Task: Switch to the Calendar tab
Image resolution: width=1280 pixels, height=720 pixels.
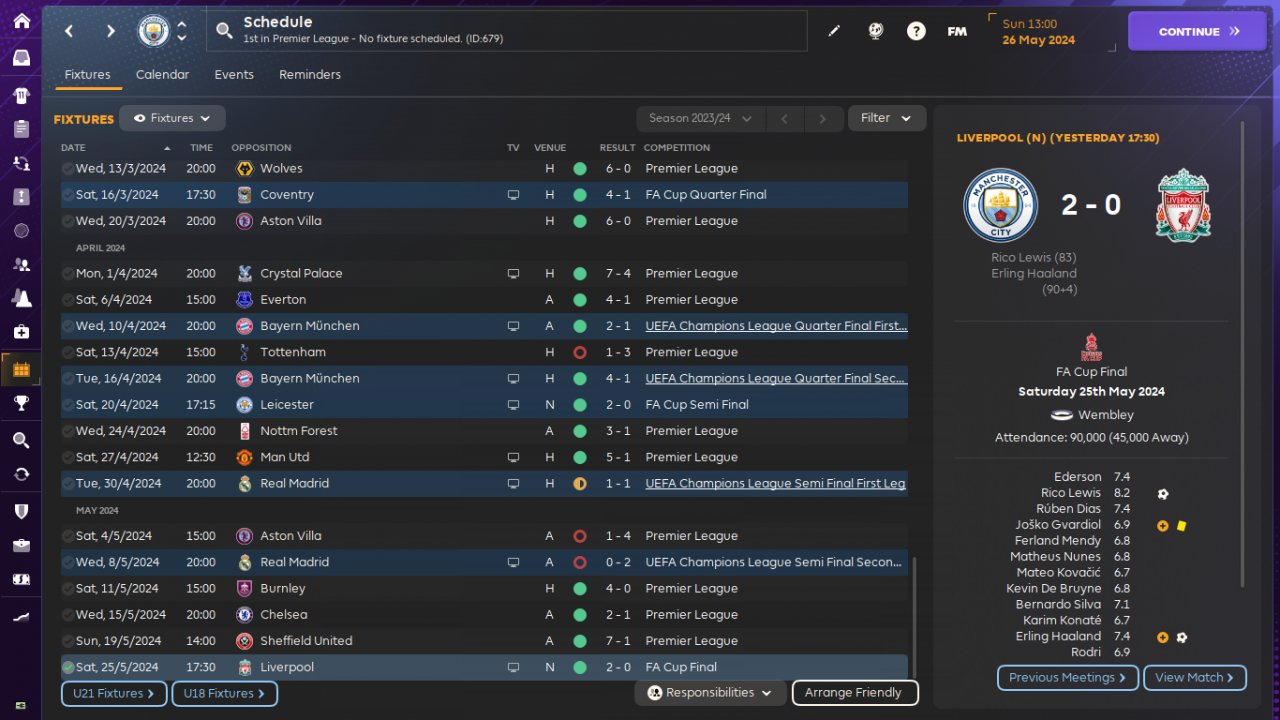Action: [162, 75]
